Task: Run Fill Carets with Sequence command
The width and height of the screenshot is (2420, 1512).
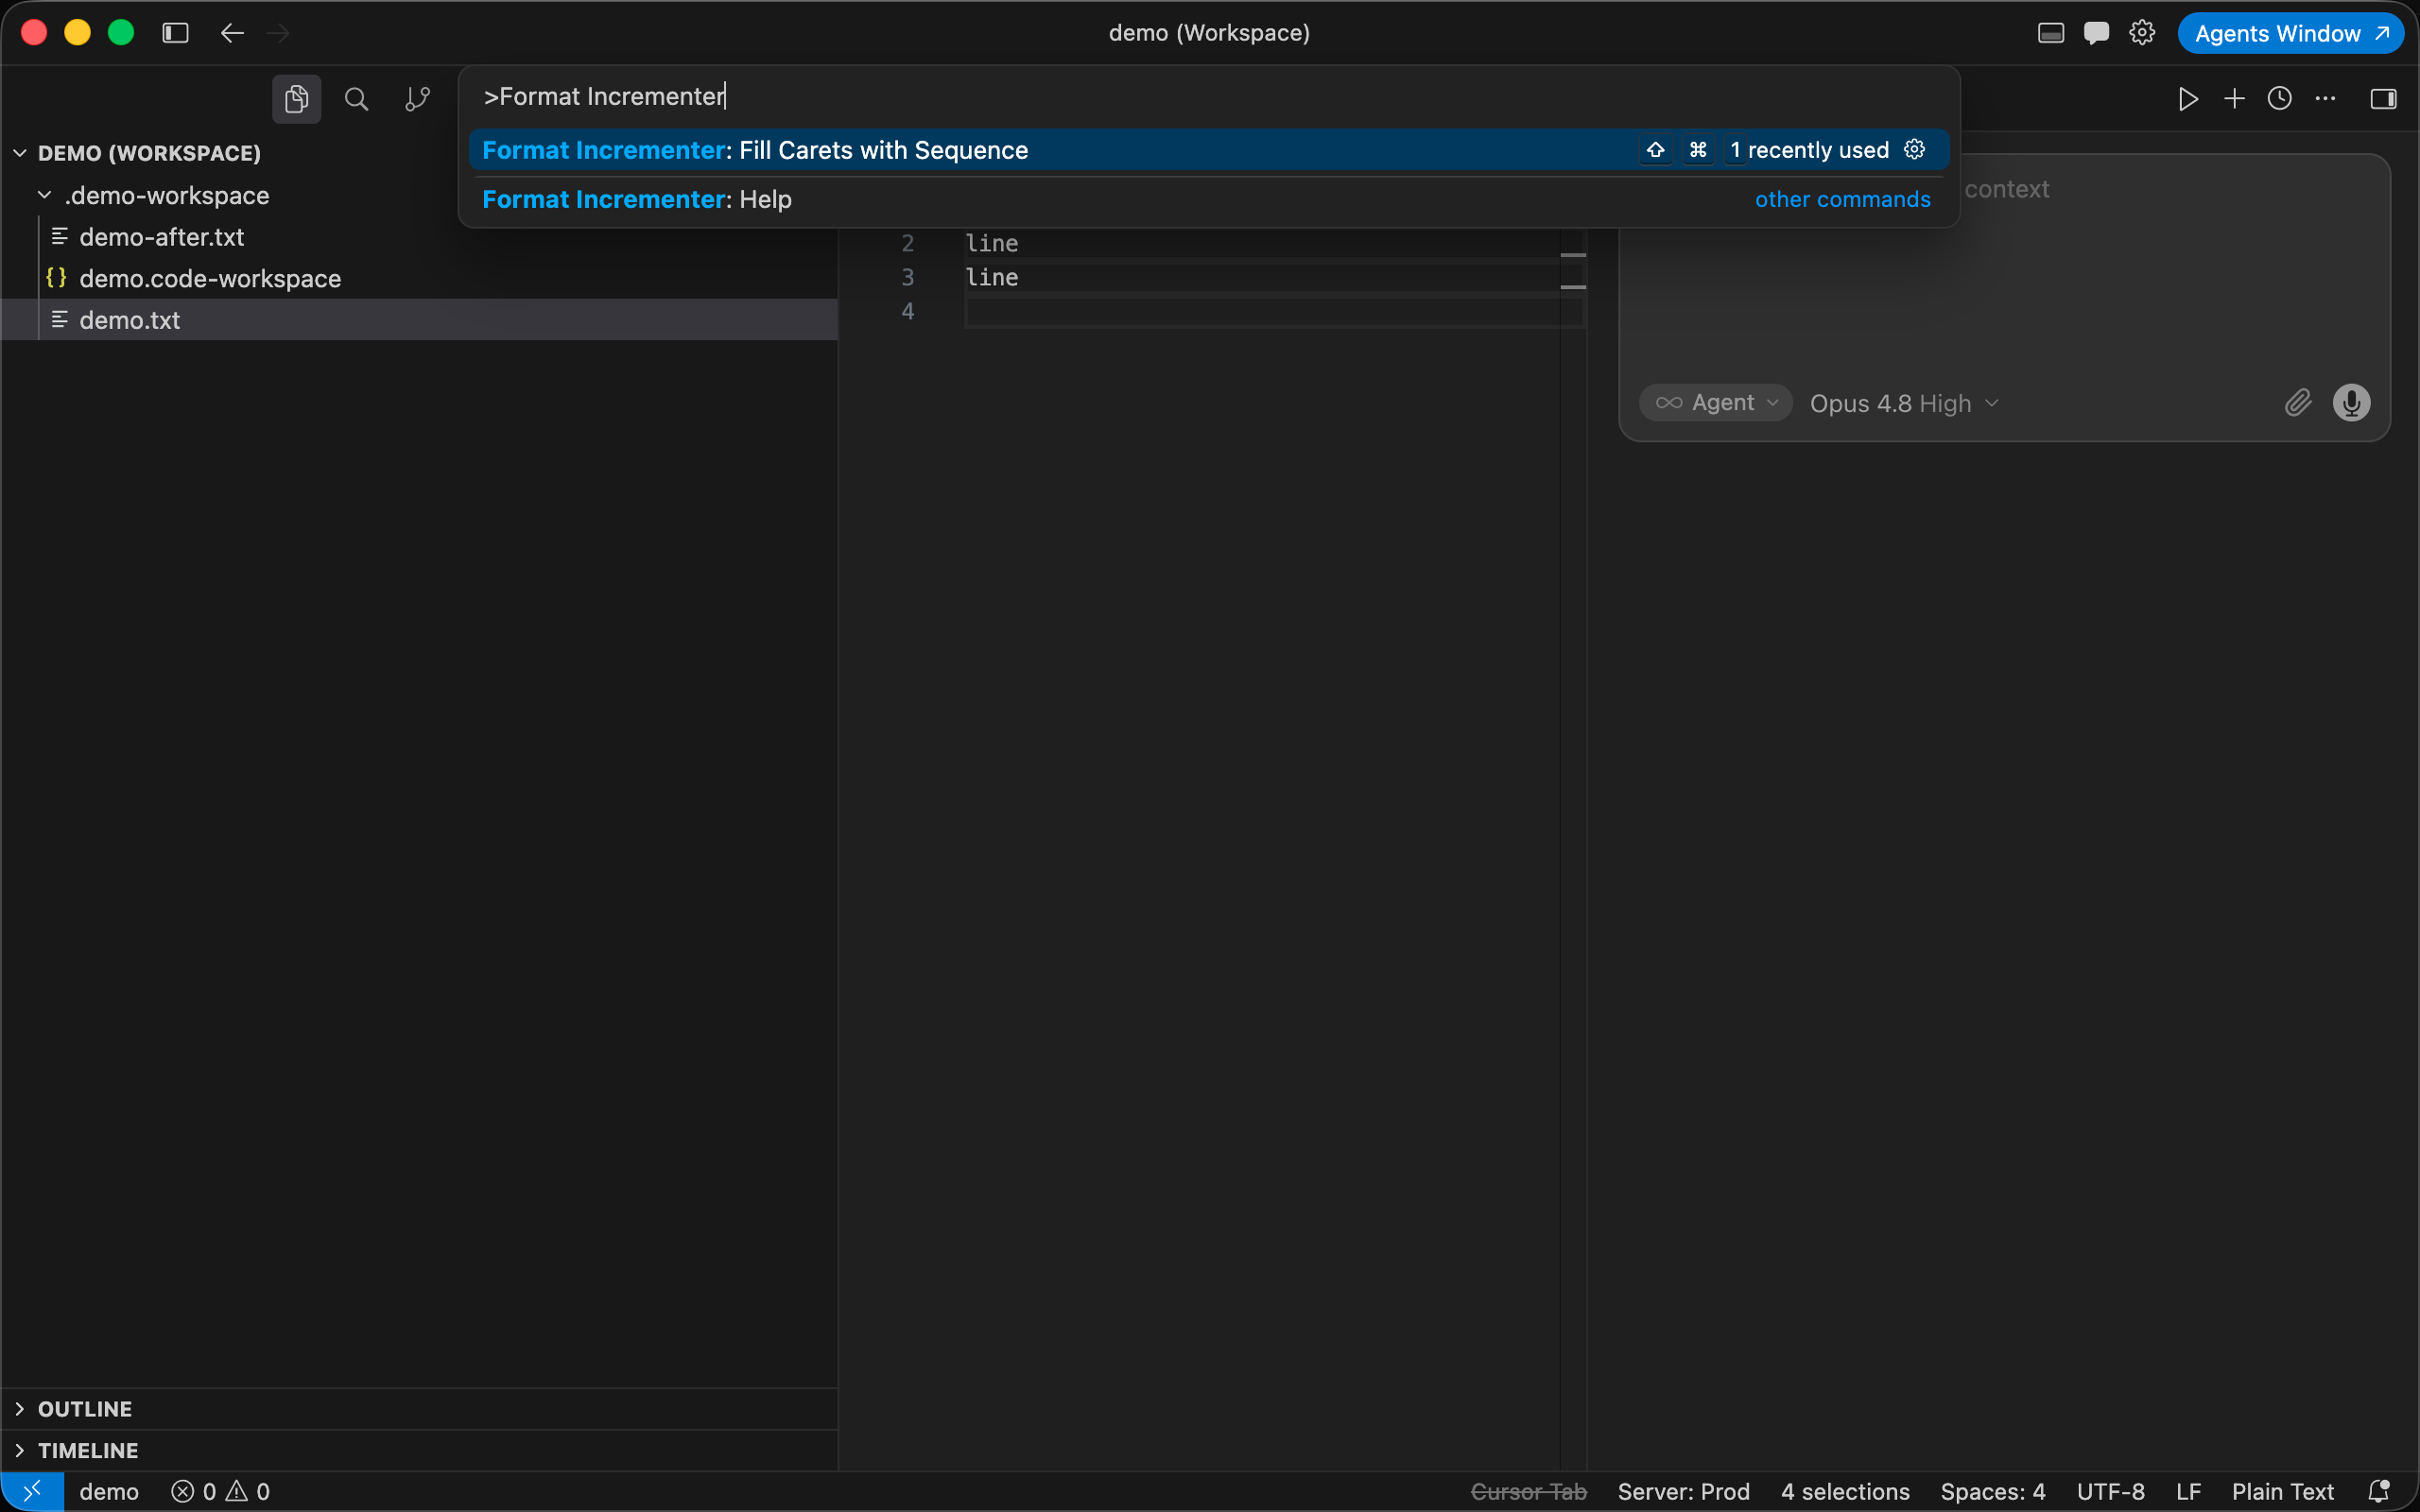Action: click(x=1209, y=150)
